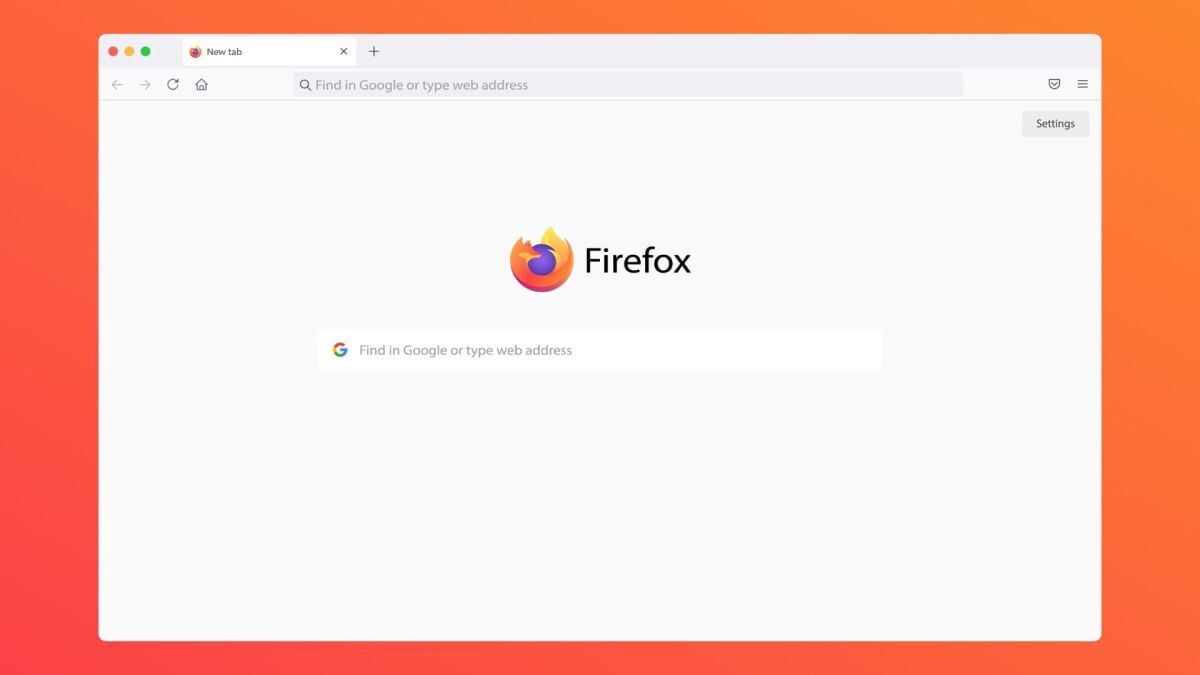1200x675 pixels.
Task: Focus the center Google search field
Action: pyautogui.click(x=600, y=350)
